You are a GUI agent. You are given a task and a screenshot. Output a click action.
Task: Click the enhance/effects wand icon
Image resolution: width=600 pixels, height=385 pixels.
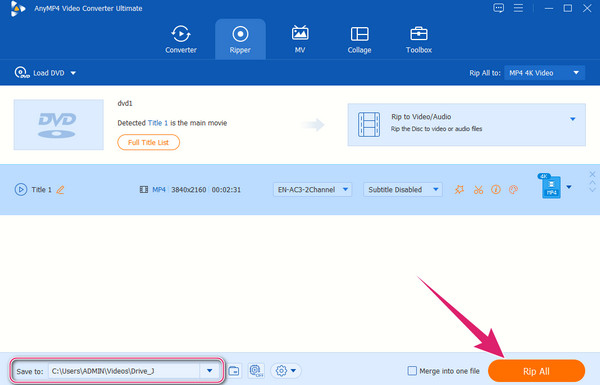tap(459, 189)
